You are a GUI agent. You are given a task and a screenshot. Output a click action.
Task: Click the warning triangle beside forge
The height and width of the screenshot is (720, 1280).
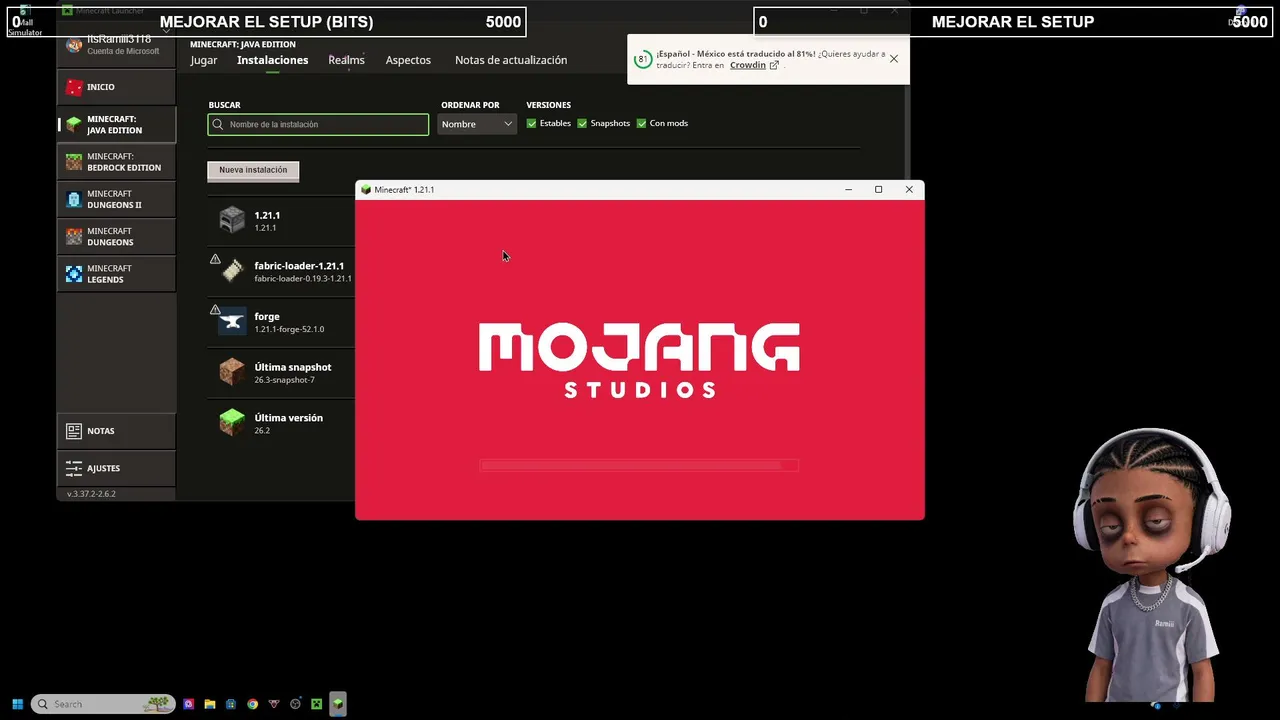pyautogui.click(x=215, y=310)
